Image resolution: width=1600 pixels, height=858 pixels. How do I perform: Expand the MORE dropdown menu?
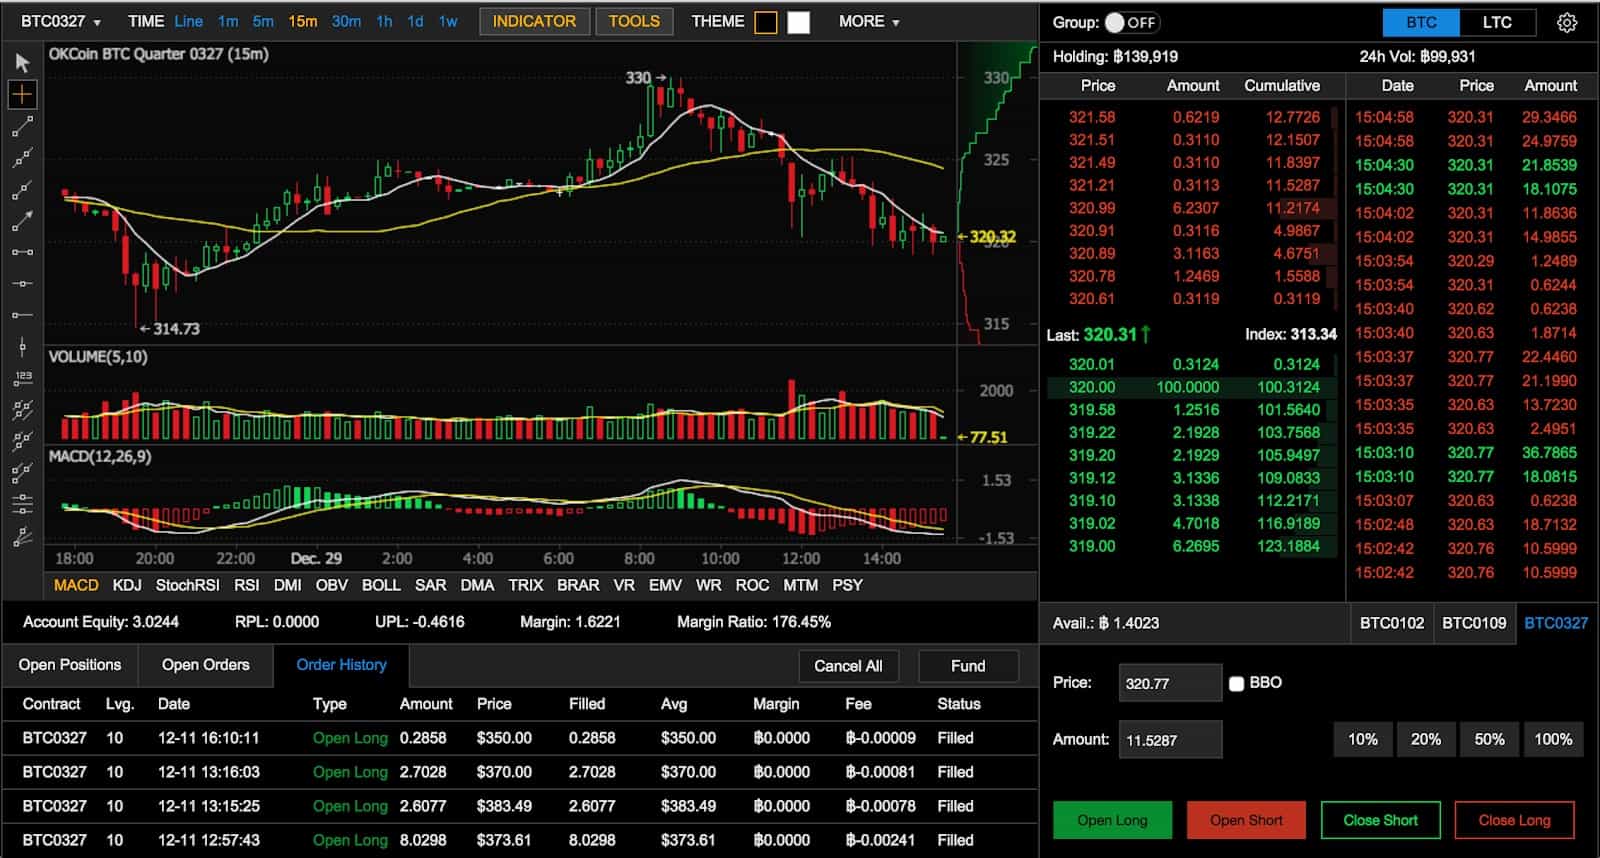pyautogui.click(x=868, y=21)
